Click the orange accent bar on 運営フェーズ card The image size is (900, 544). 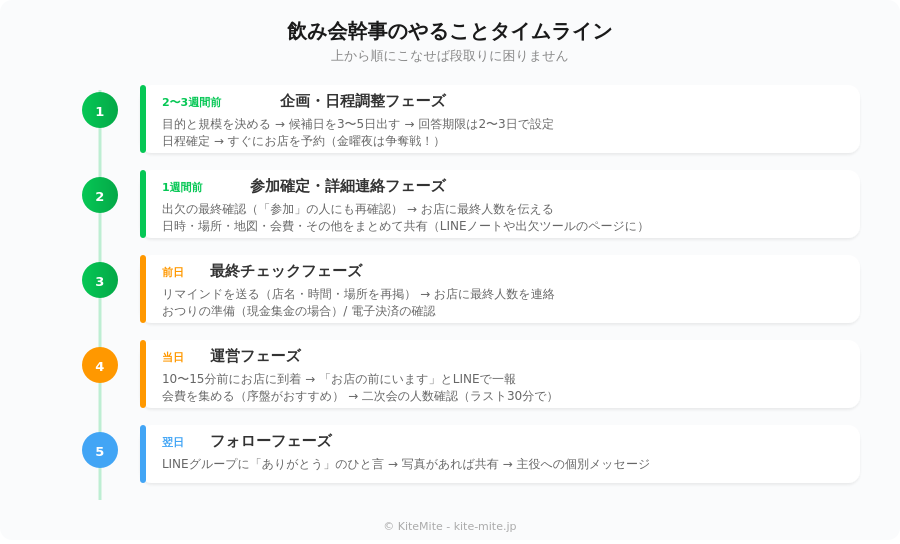pyautogui.click(x=143, y=374)
